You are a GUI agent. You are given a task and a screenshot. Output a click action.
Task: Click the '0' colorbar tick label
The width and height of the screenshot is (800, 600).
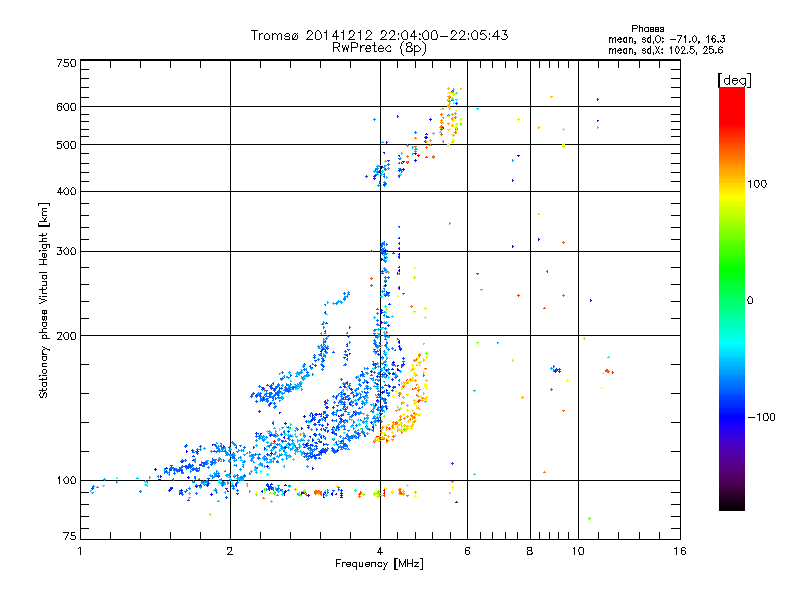coord(750,301)
